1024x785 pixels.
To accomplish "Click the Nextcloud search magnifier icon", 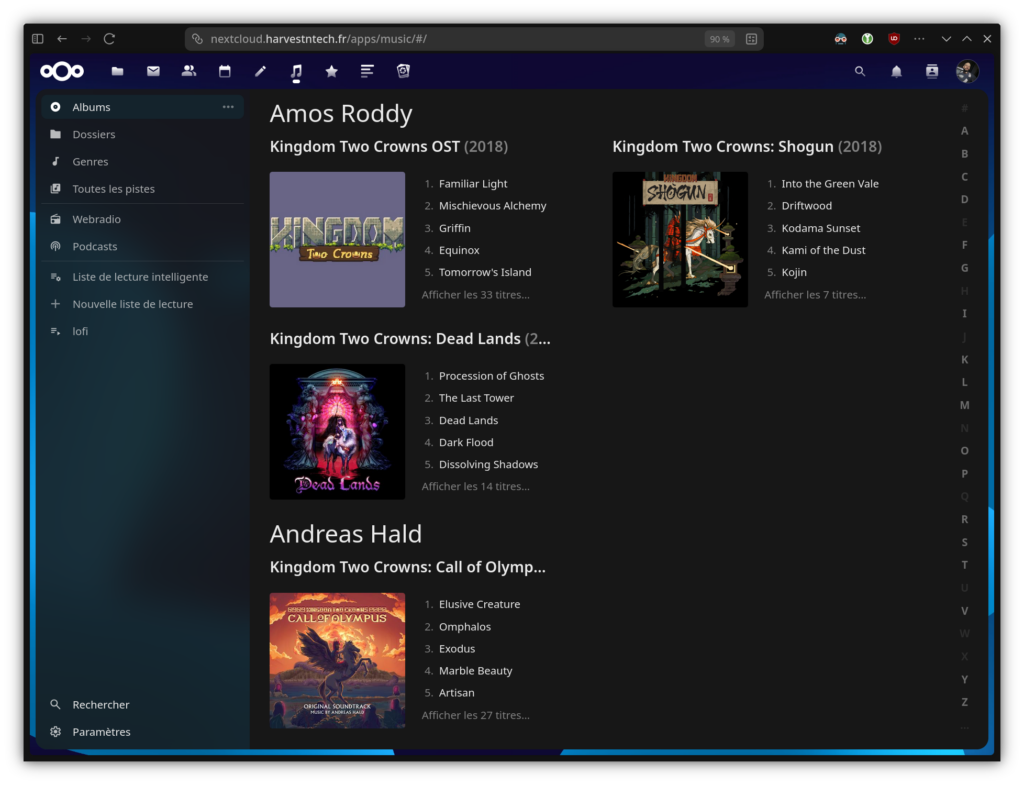I will tap(860, 71).
